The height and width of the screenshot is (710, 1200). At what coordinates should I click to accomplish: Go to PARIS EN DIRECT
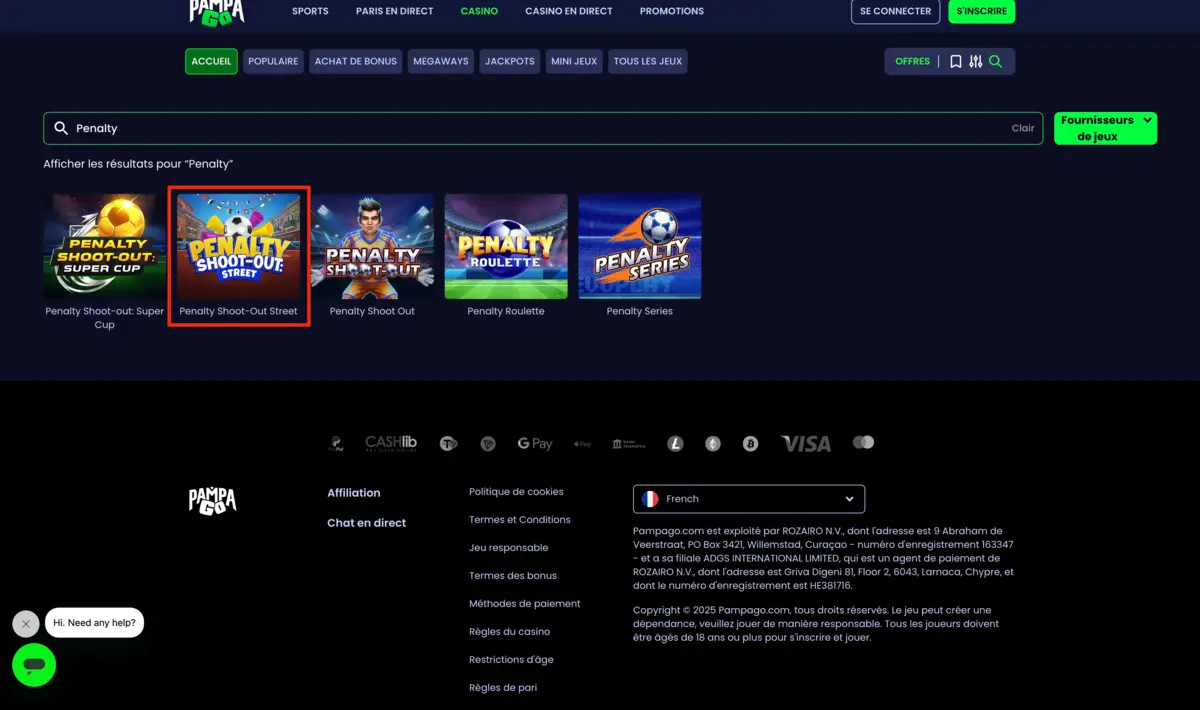(x=395, y=11)
